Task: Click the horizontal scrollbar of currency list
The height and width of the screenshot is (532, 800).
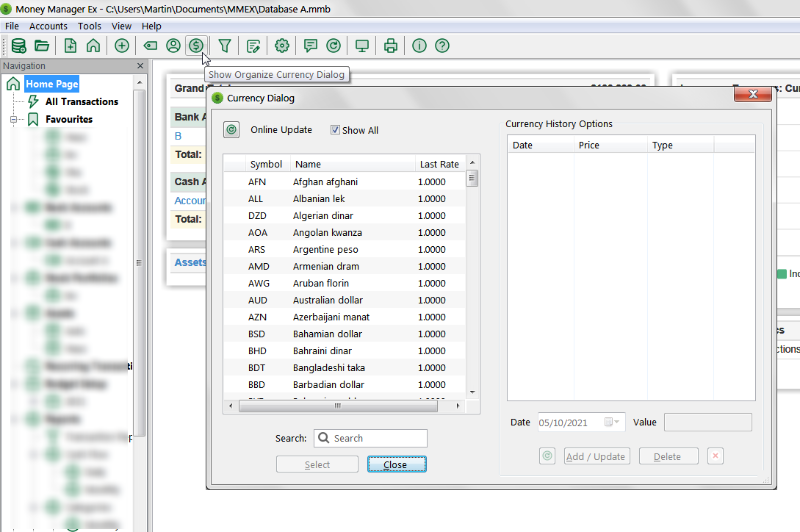Action: pos(340,406)
